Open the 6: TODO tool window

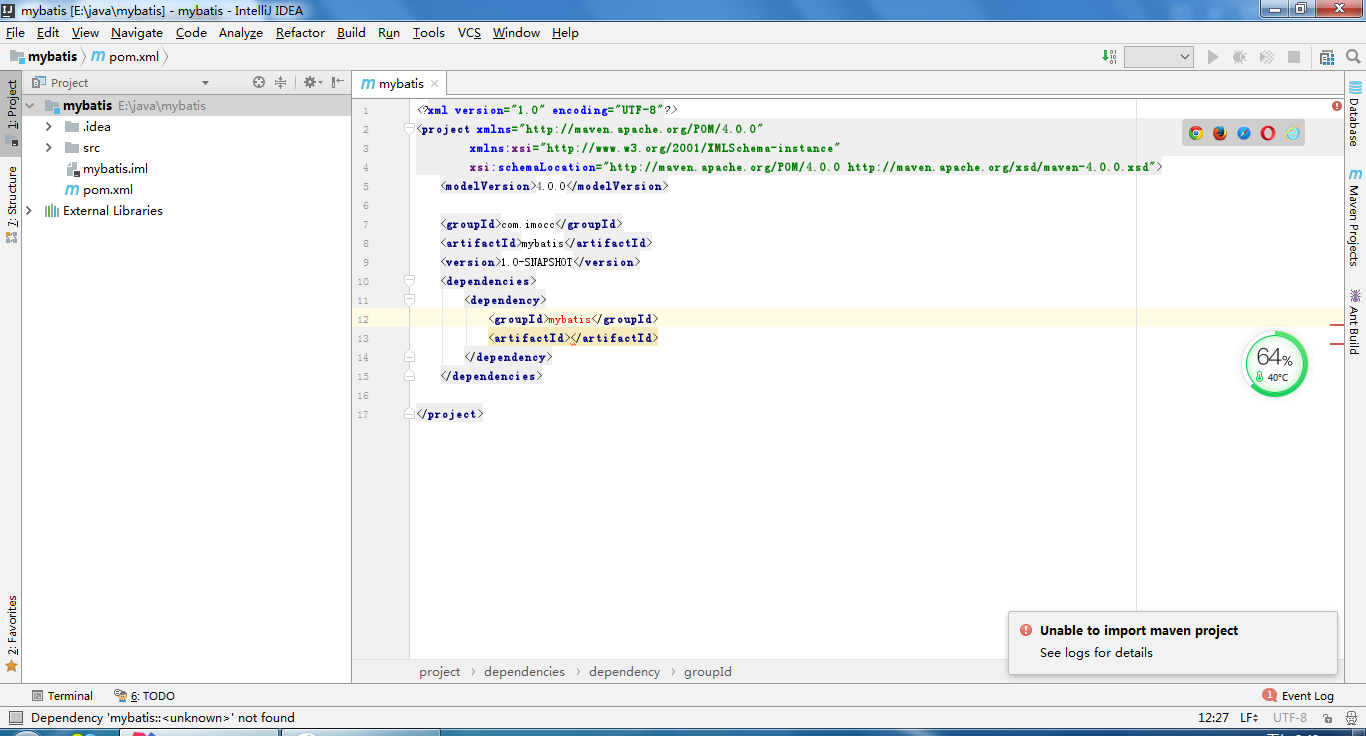coord(144,696)
